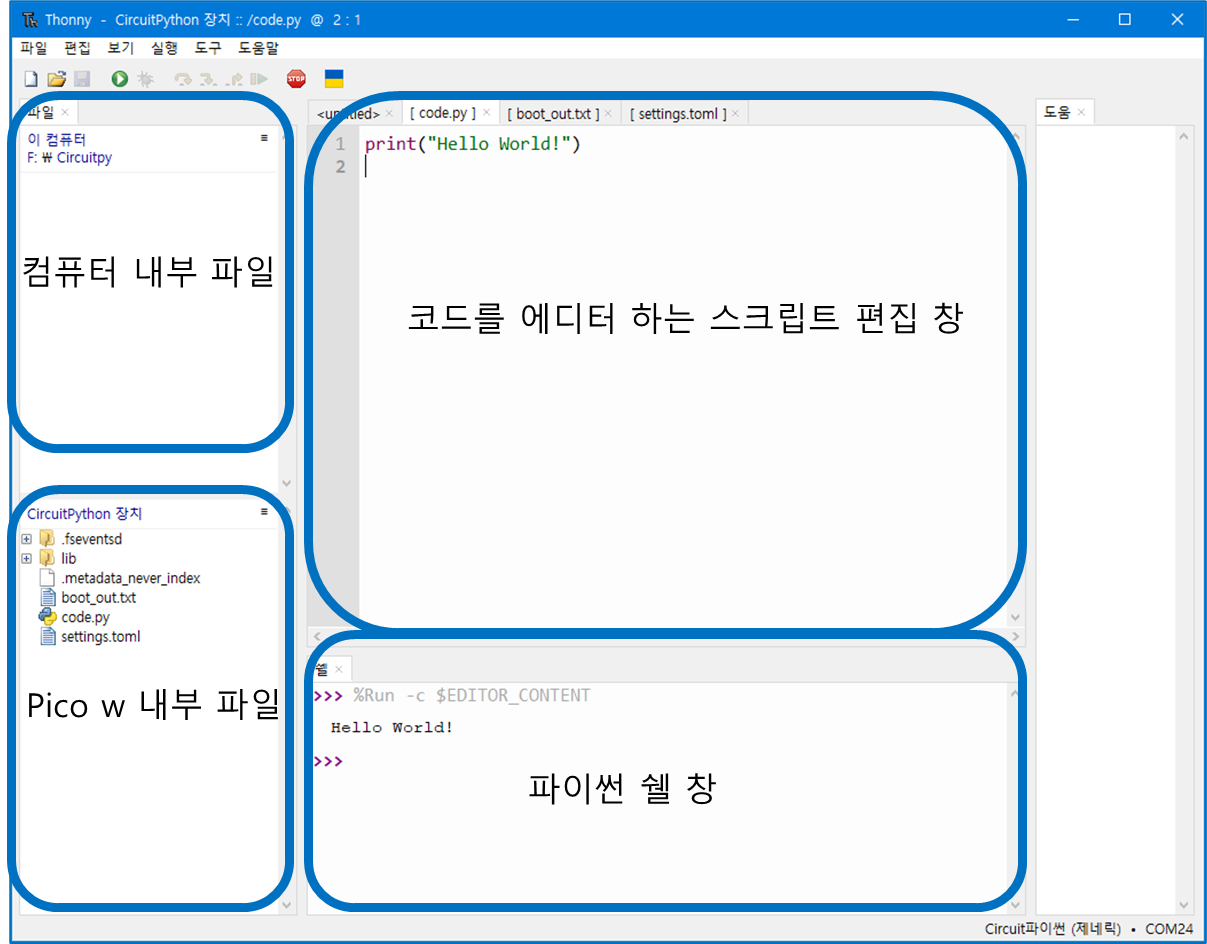Click the code.py Python file icon

point(47,617)
